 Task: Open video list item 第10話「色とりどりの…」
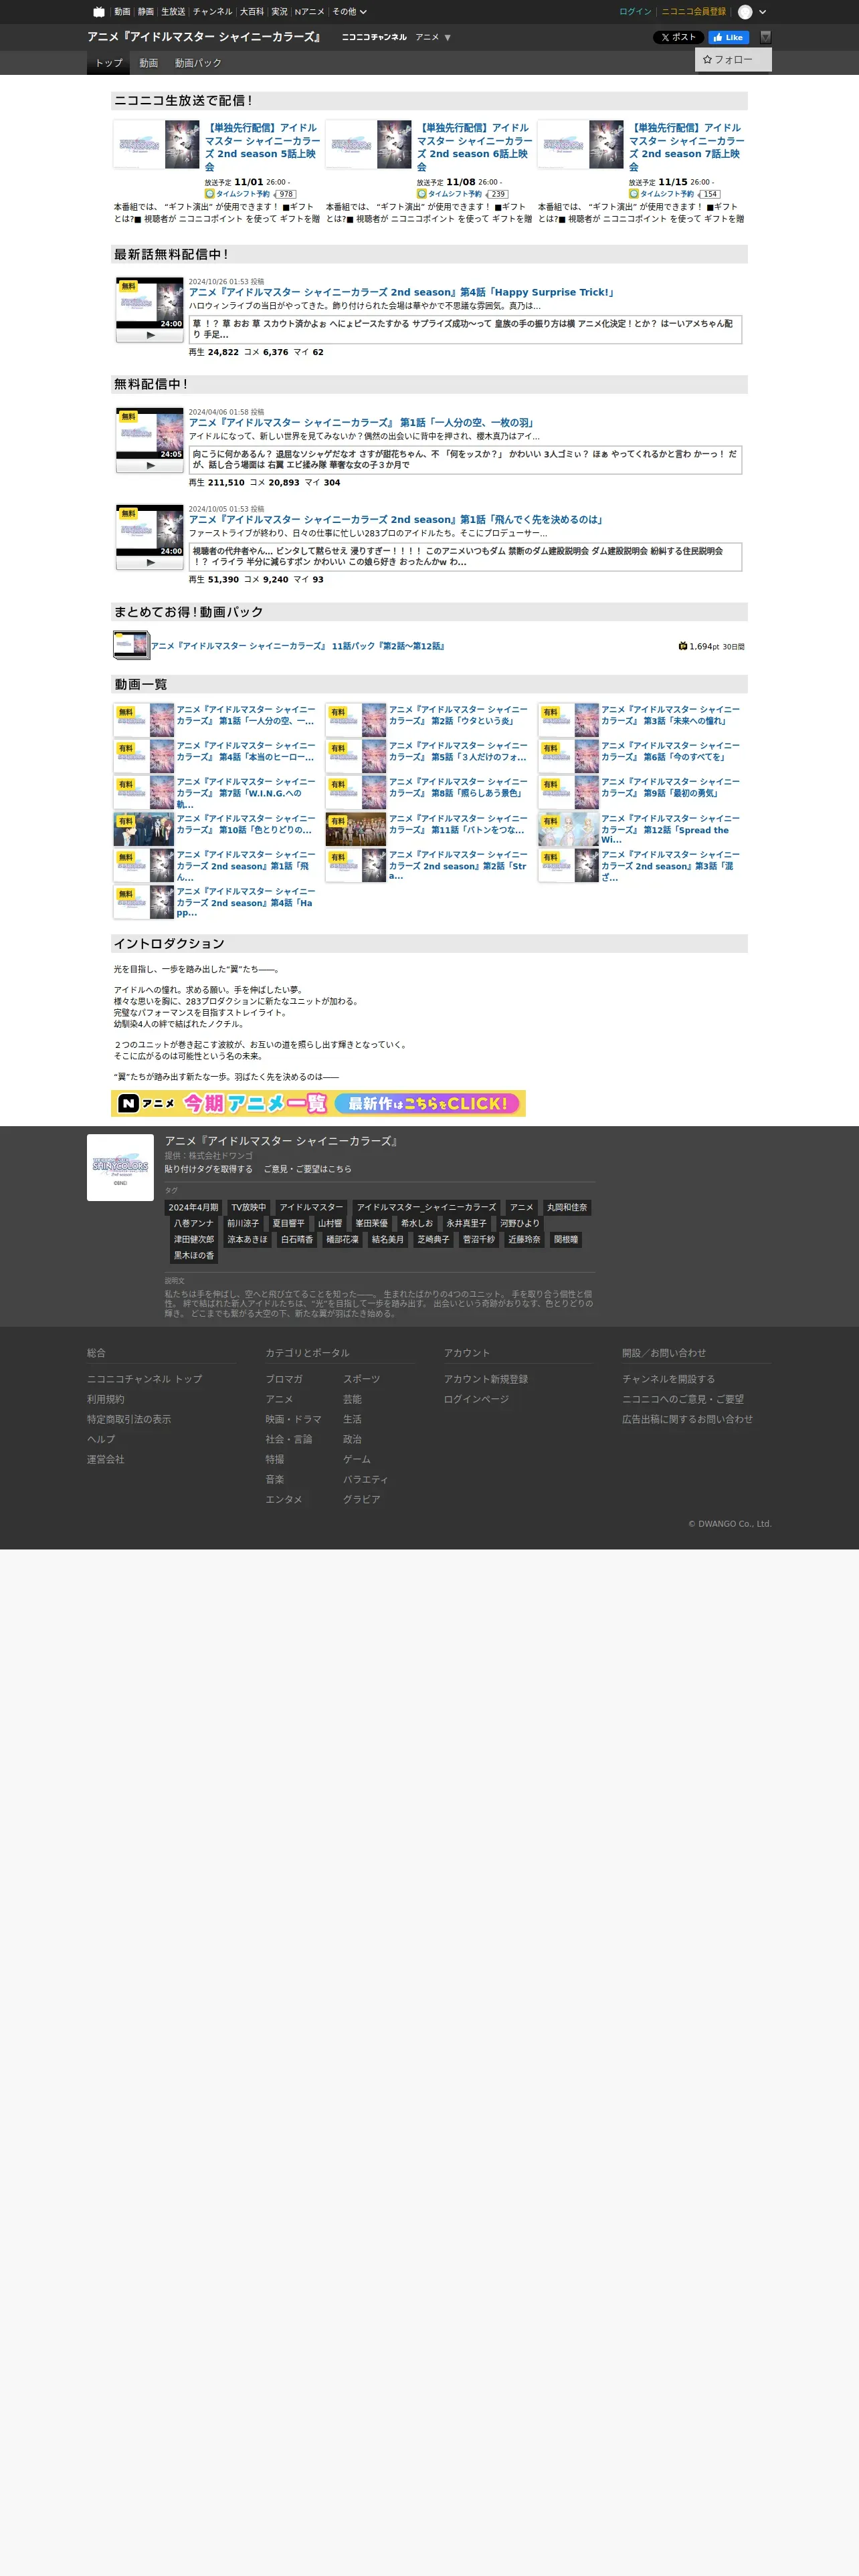246,824
